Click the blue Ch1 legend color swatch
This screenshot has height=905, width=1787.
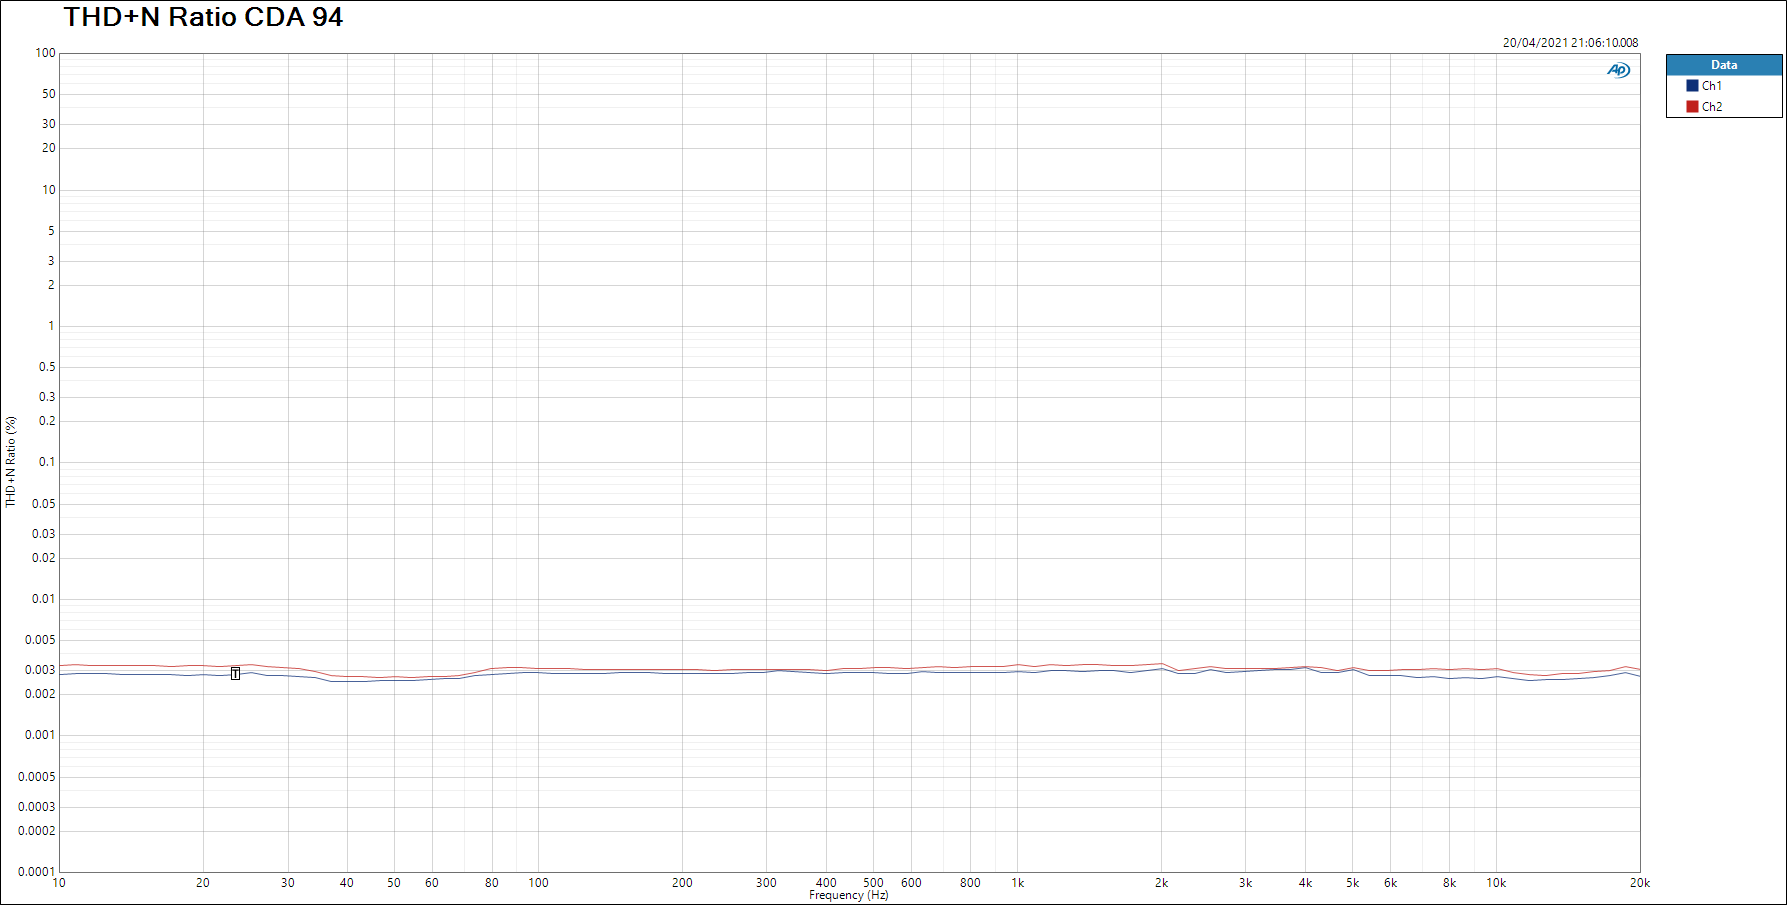(1692, 86)
